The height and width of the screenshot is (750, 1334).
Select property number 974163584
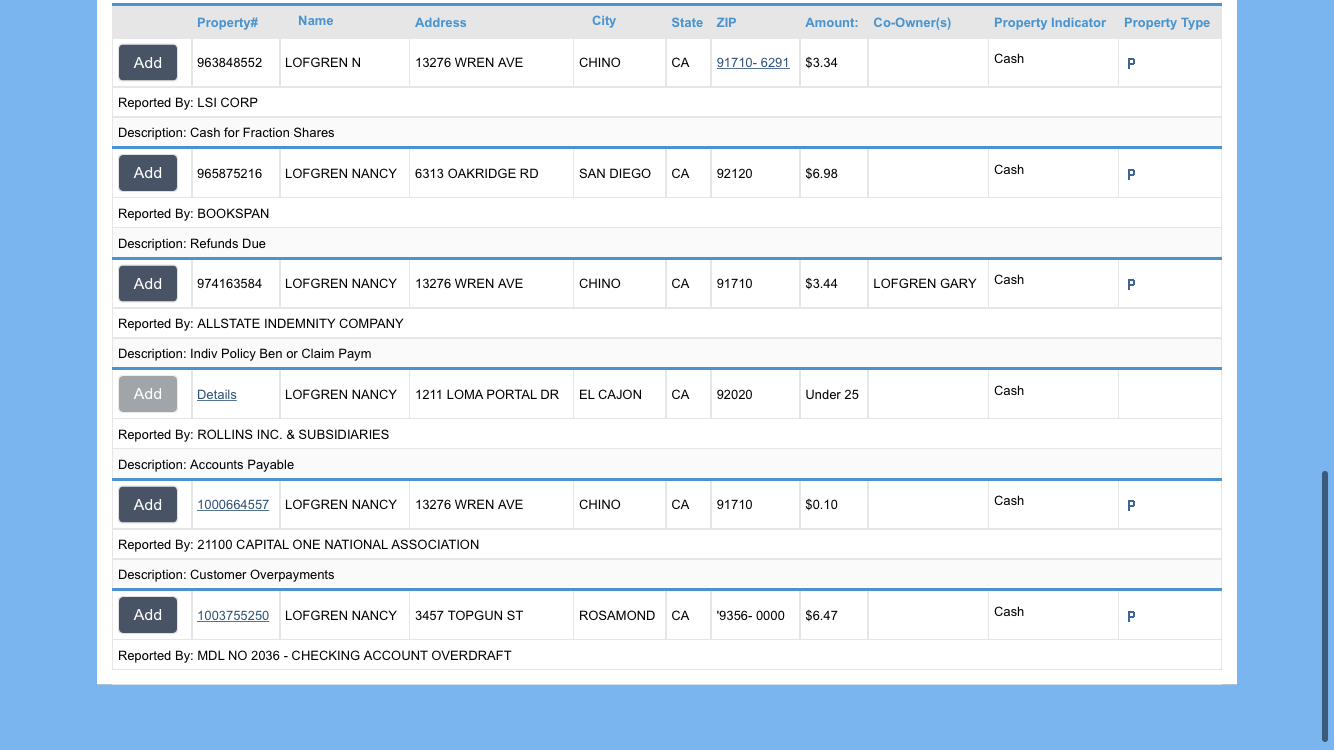(230, 284)
